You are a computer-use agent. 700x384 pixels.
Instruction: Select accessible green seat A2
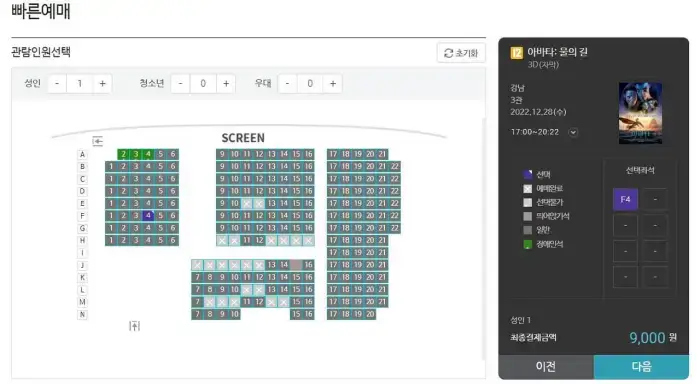[124, 154]
